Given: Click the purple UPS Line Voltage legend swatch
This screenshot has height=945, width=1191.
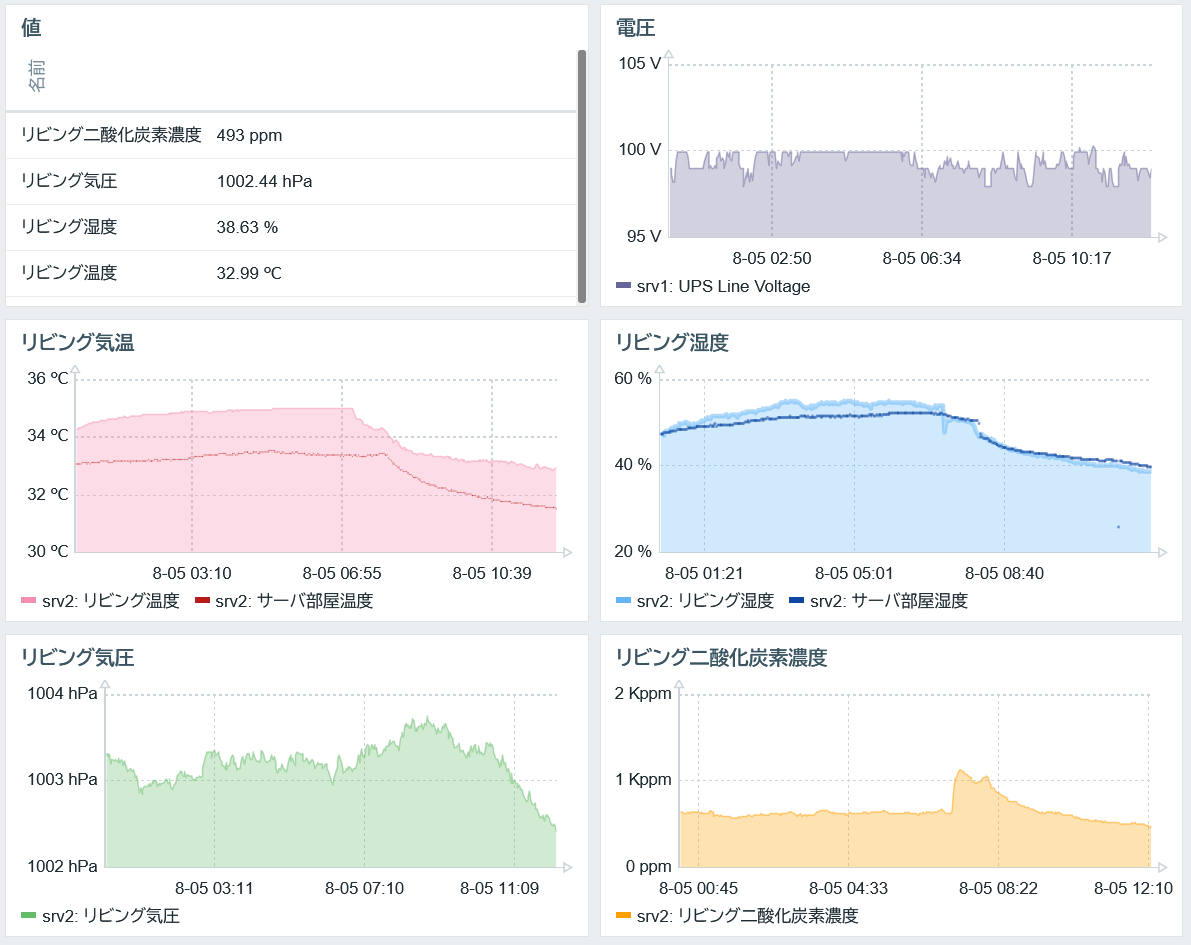Looking at the screenshot, I should click(623, 286).
